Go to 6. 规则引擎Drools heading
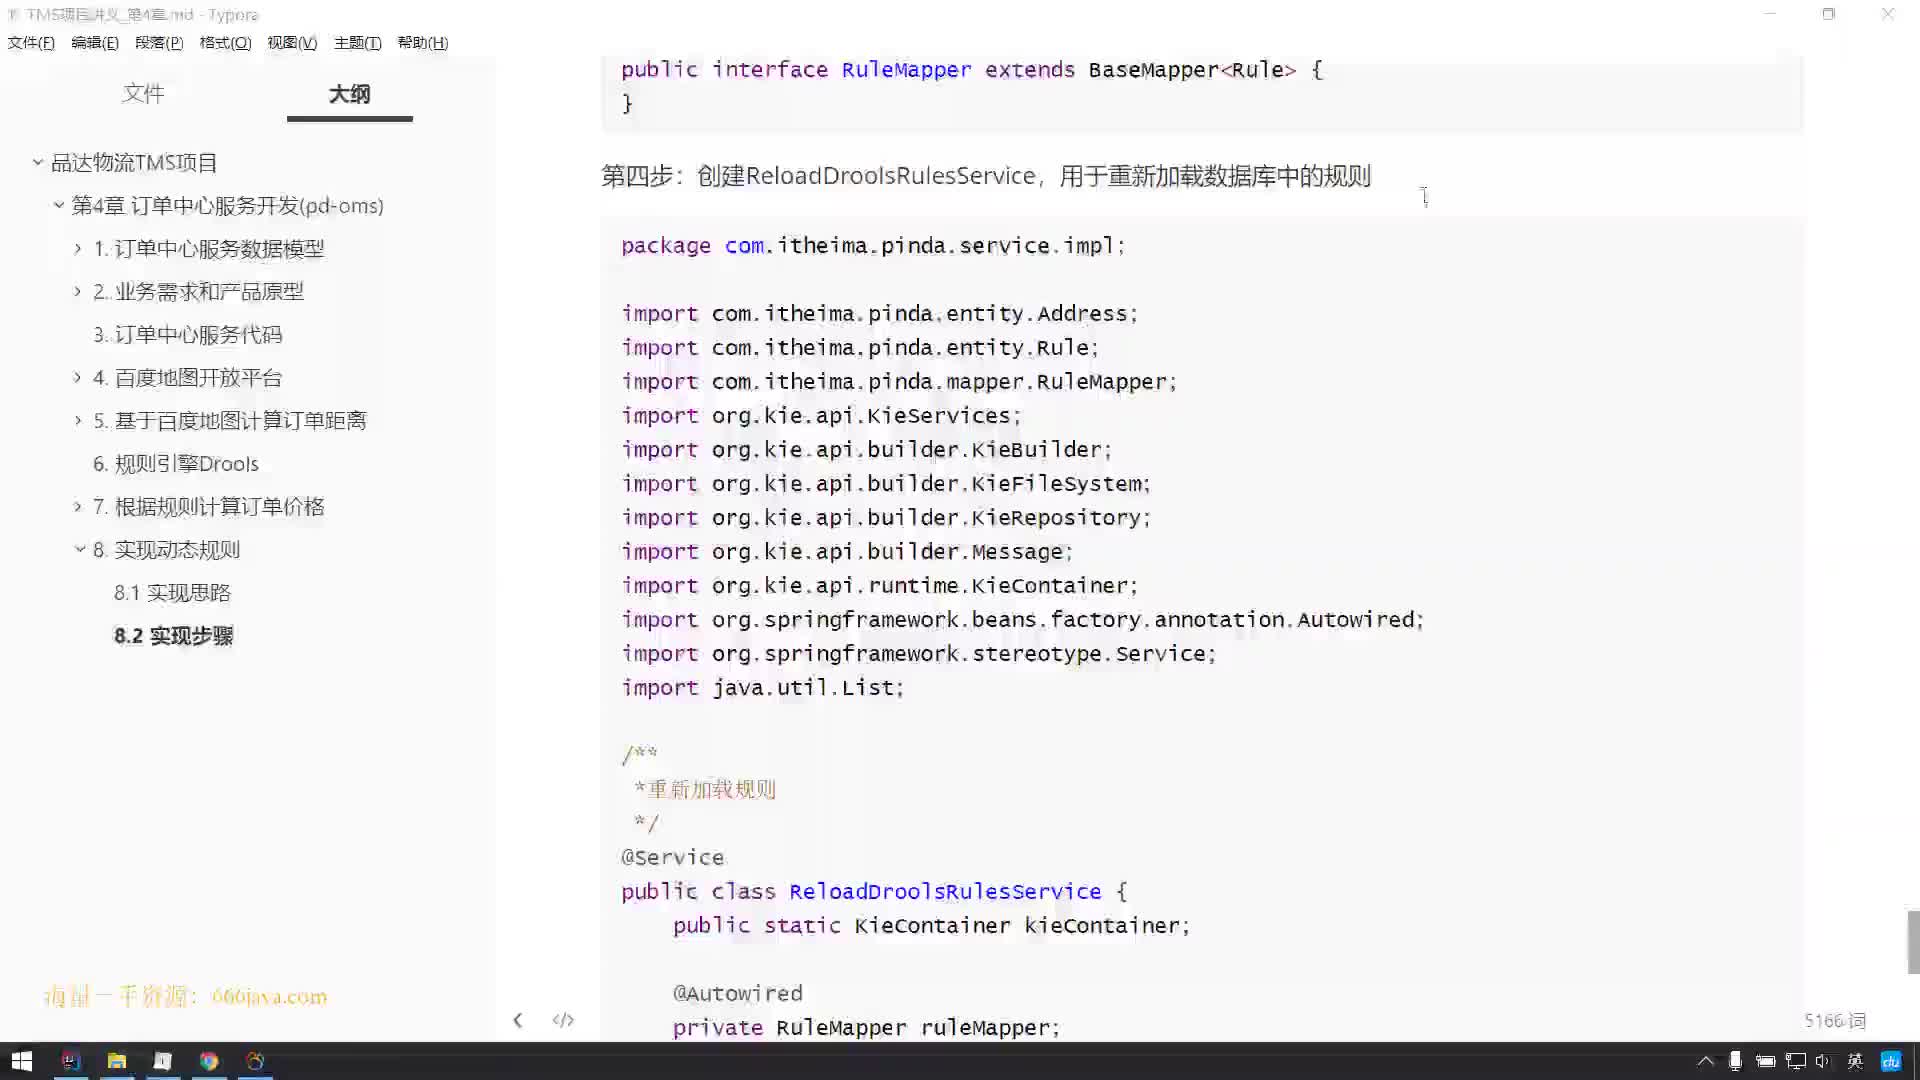Viewport: 1920px width, 1080px height. 176,463
